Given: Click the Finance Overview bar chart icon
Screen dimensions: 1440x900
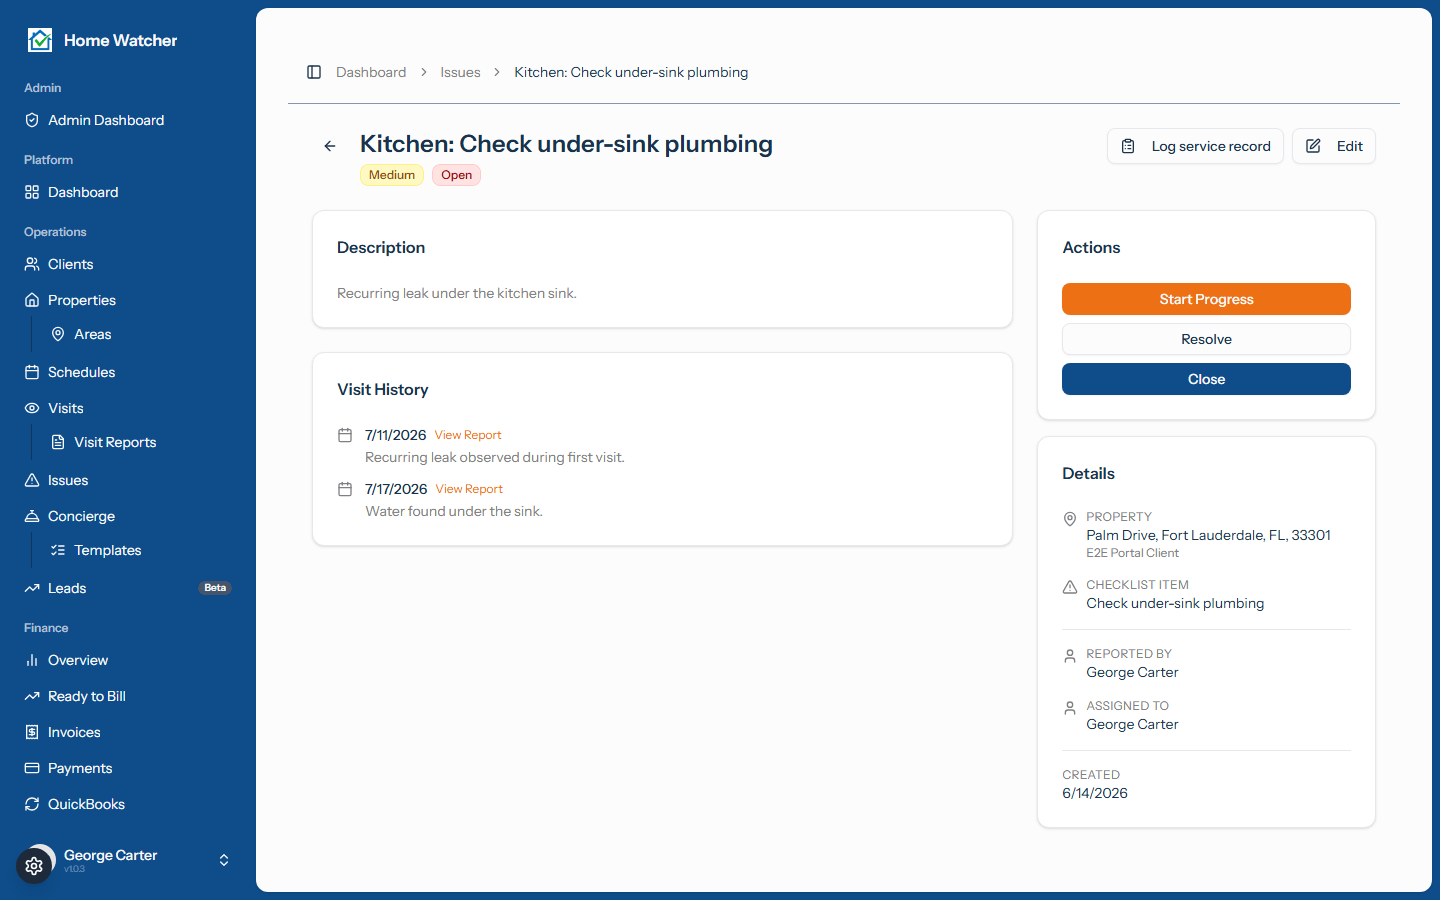Looking at the screenshot, I should click(32, 660).
